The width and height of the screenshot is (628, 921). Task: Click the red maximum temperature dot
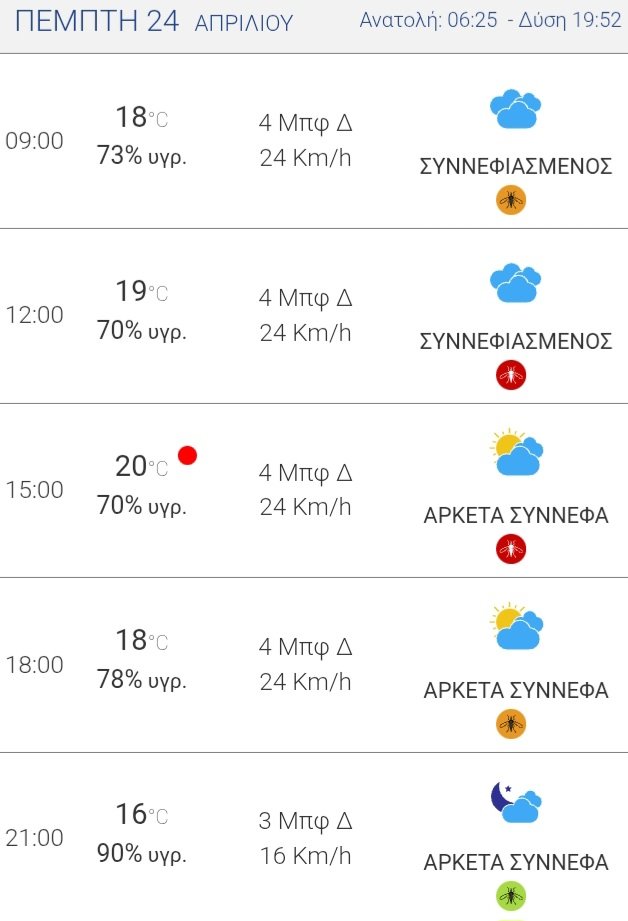[x=187, y=455]
